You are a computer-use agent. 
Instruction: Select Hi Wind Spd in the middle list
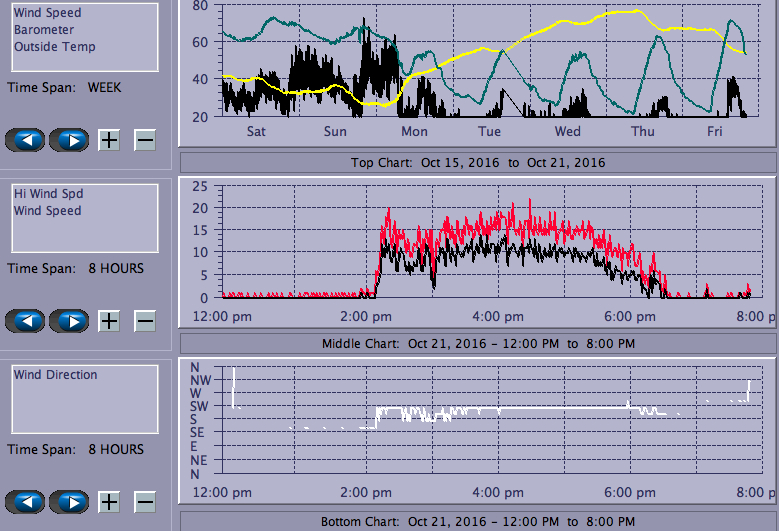(x=41, y=194)
